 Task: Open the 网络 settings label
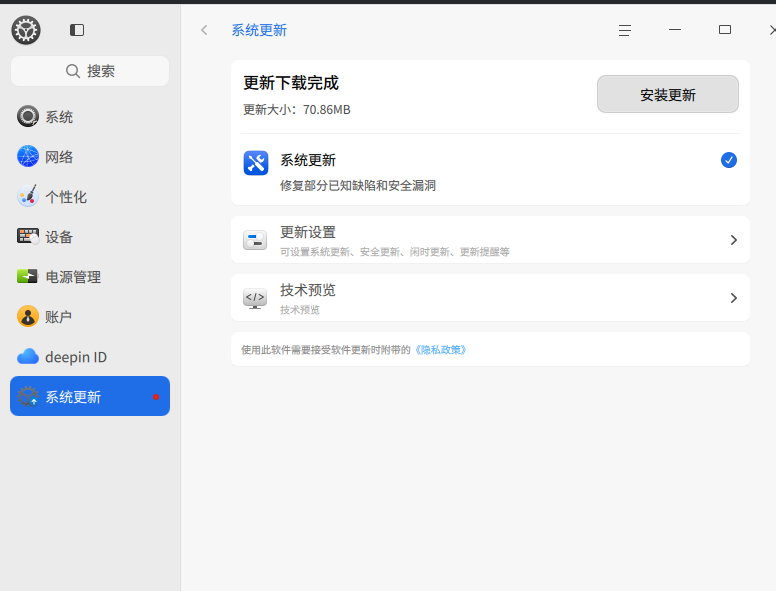pos(59,157)
